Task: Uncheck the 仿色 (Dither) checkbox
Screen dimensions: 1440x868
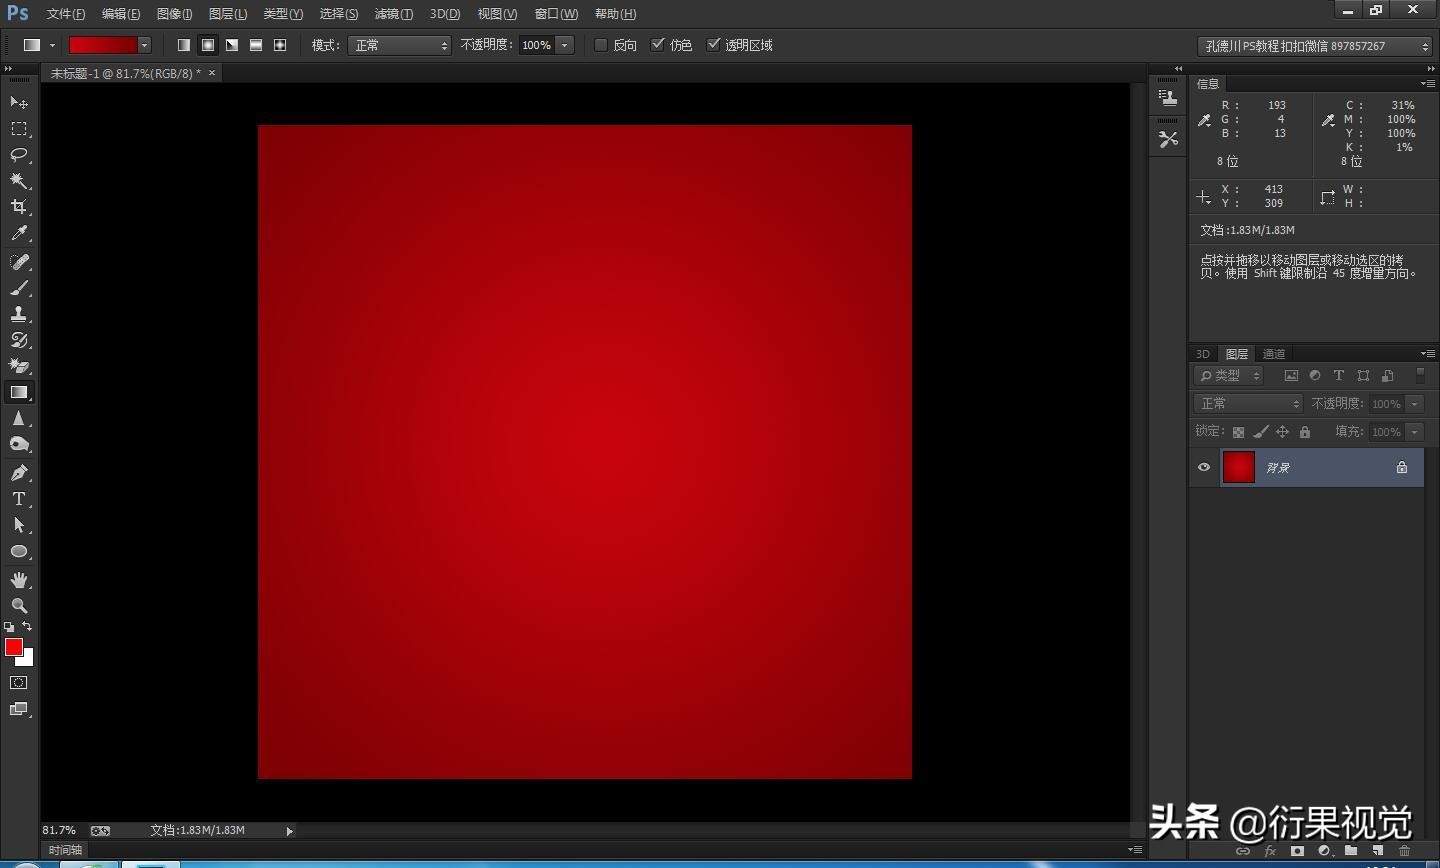Action: click(657, 44)
